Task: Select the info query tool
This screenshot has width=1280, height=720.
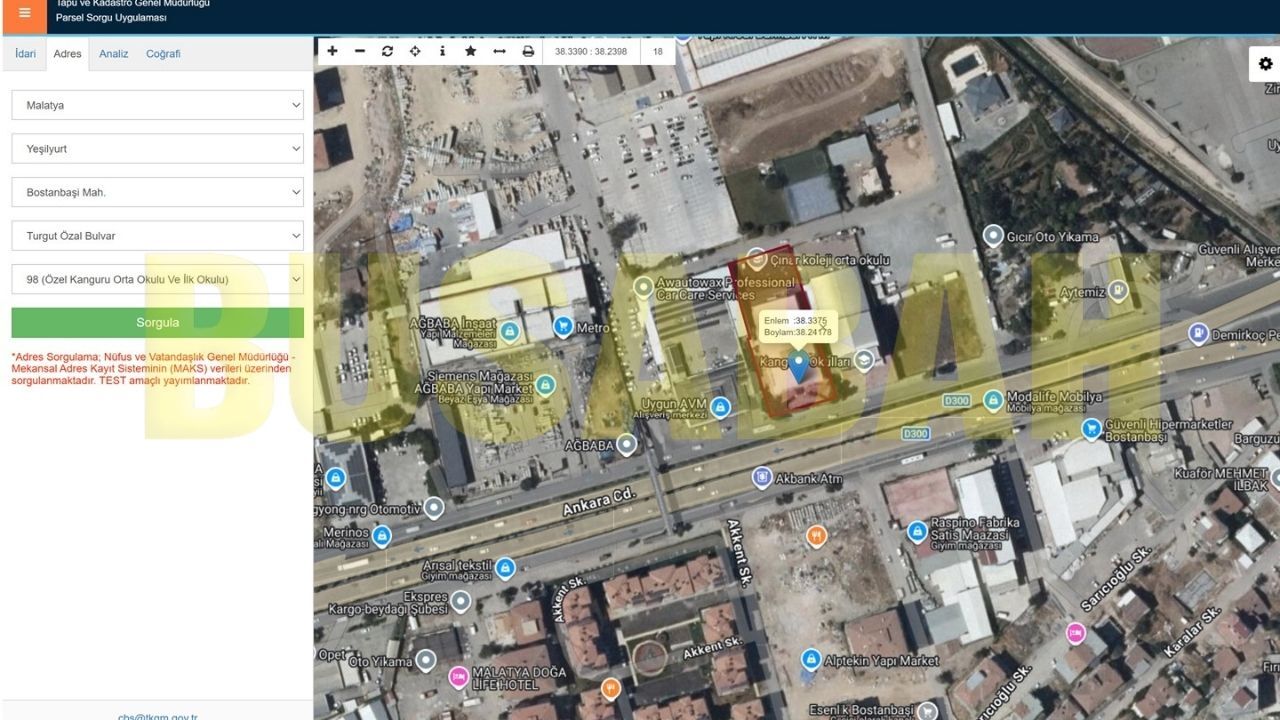Action: (442, 51)
